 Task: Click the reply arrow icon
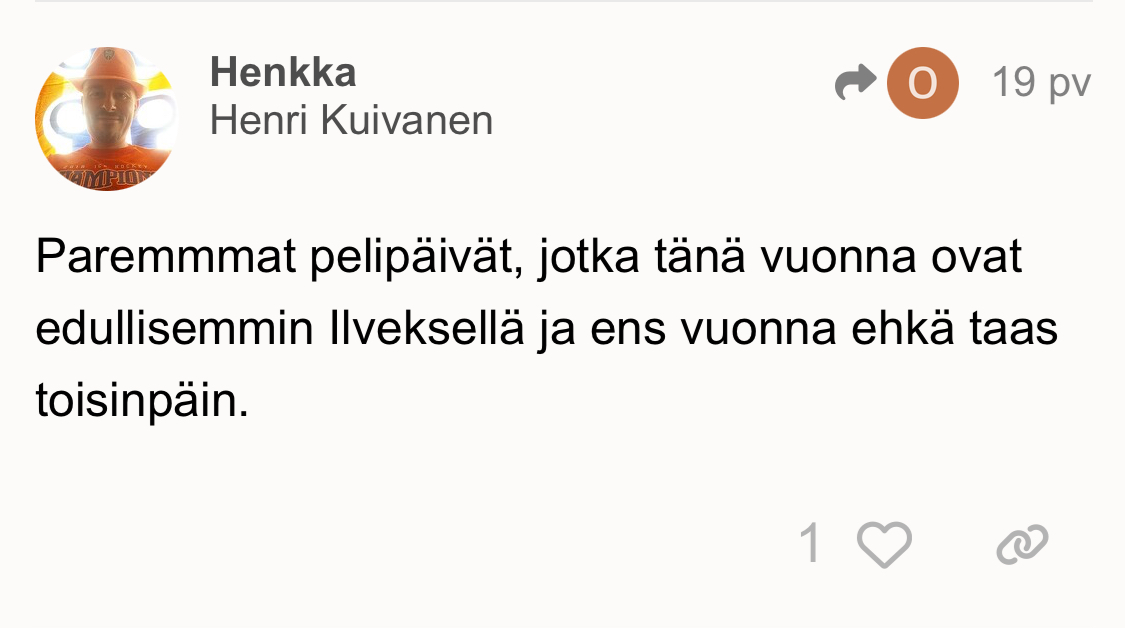pos(855,83)
